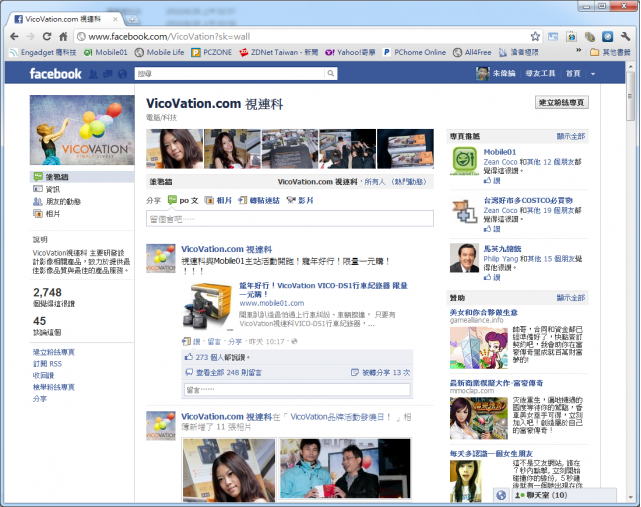The width and height of the screenshot is (641, 507).
Task: Click the create page button top right
Action: (x=562, y=102)
